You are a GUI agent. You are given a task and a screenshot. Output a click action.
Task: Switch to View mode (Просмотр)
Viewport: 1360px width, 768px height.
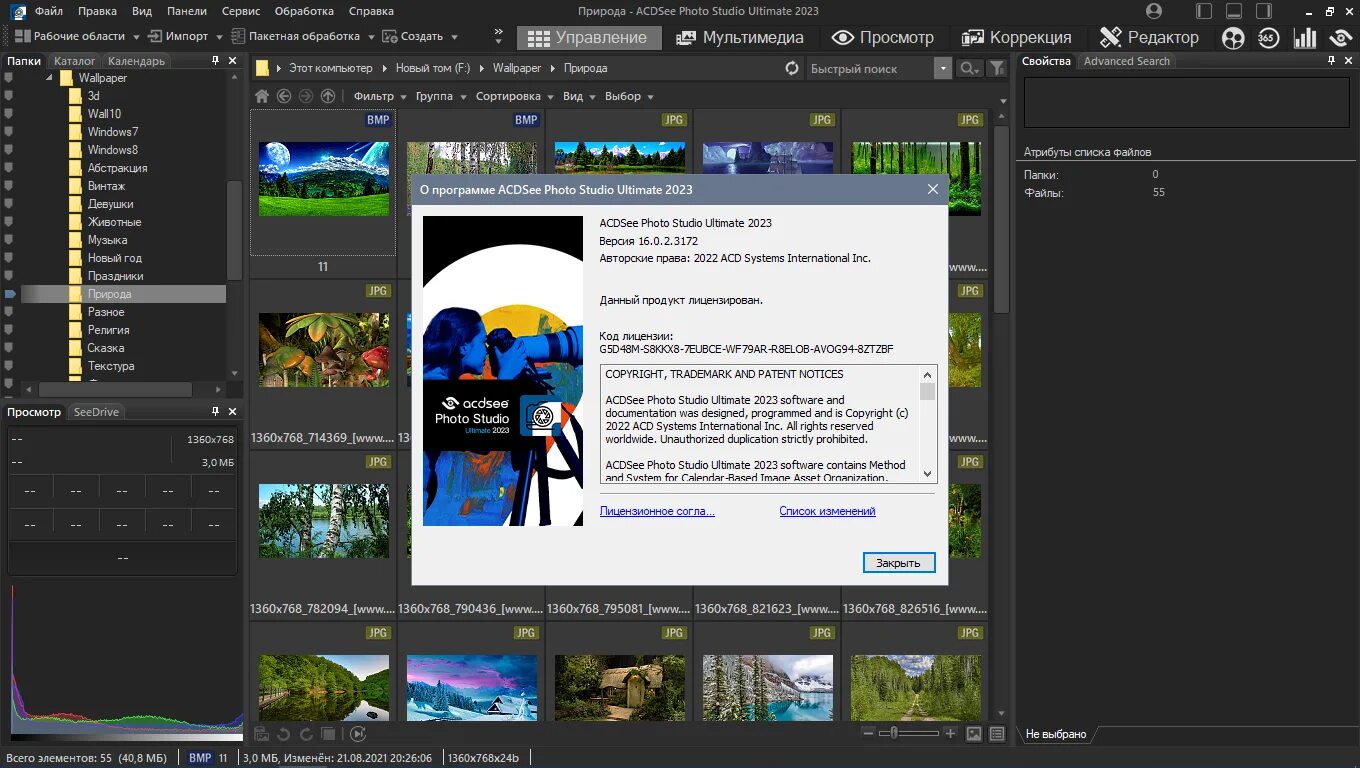pos(883,37)
